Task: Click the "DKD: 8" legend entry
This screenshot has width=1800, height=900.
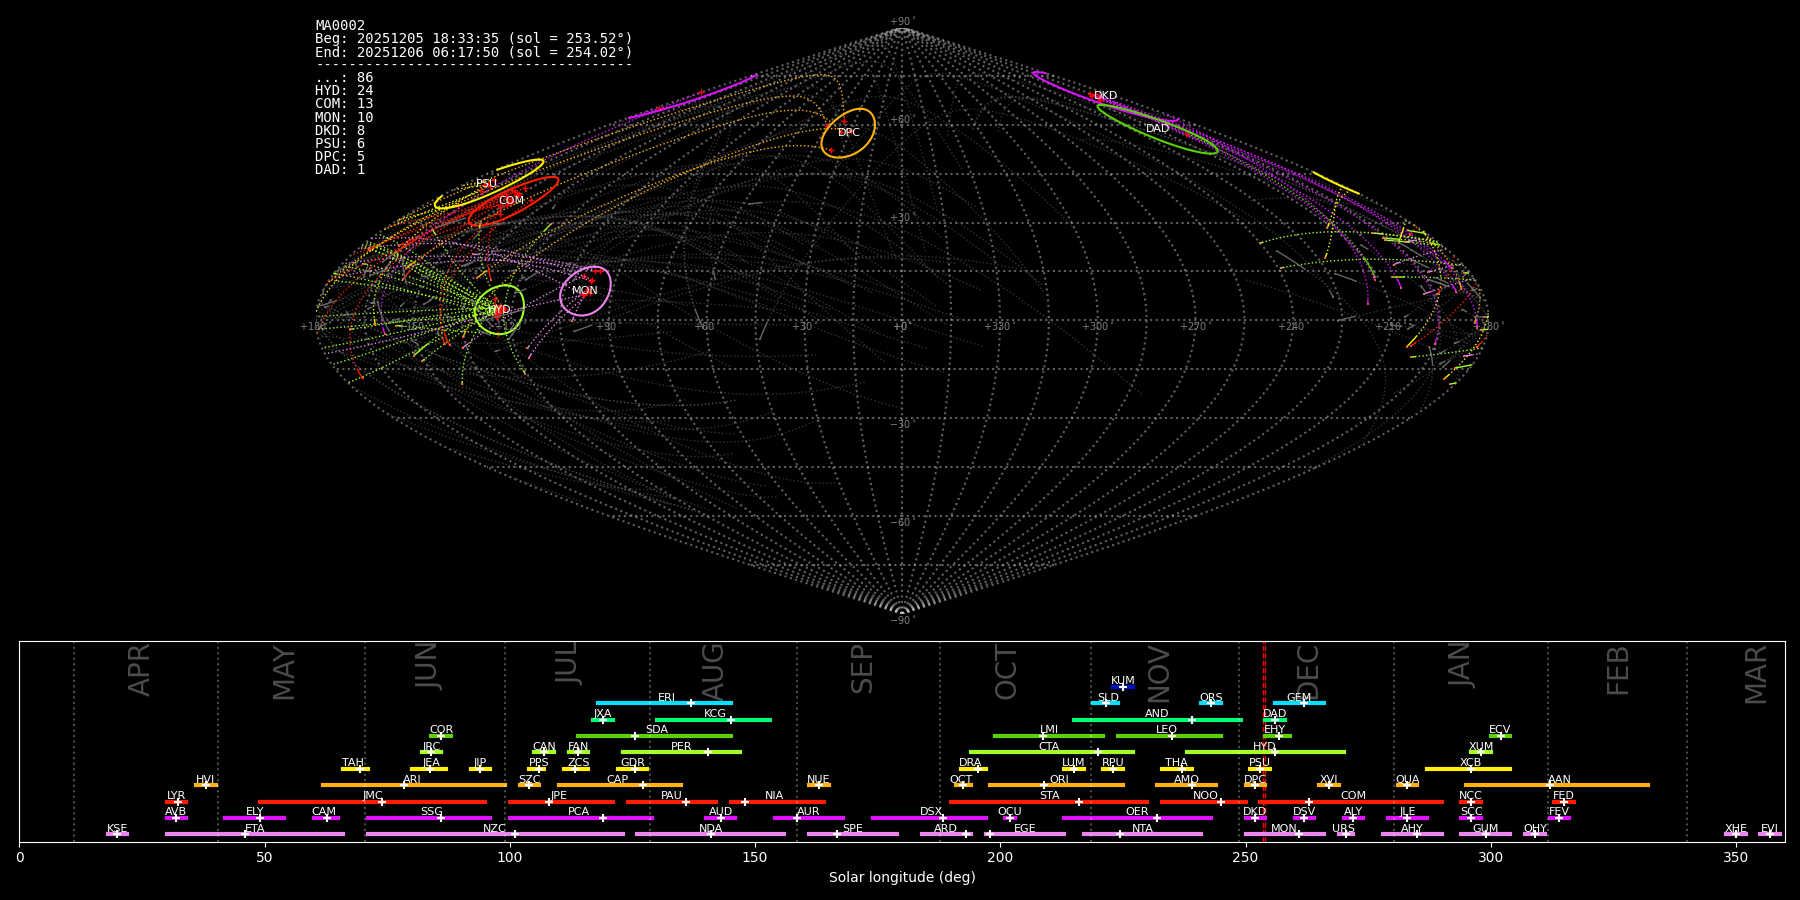Action: click(340, 131)
